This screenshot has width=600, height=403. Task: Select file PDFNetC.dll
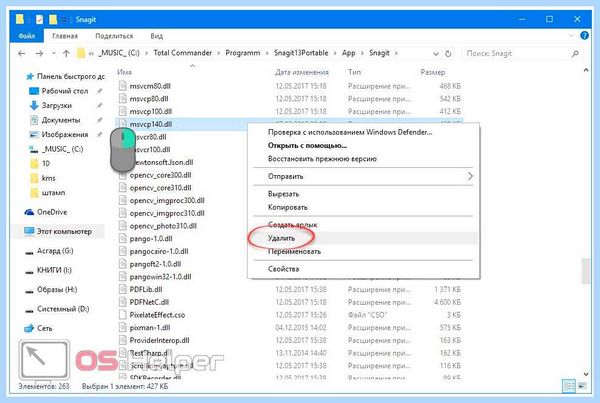149,302
